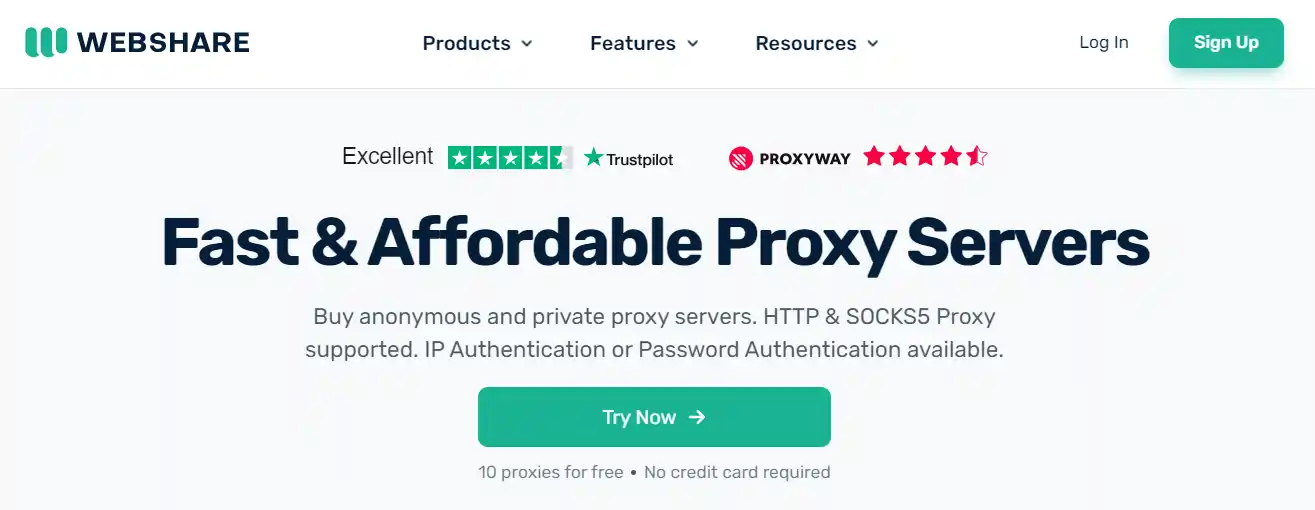1315x510 pixels.
Task: Expand the chevron next to Products
Action: click(x=527, y=44)
